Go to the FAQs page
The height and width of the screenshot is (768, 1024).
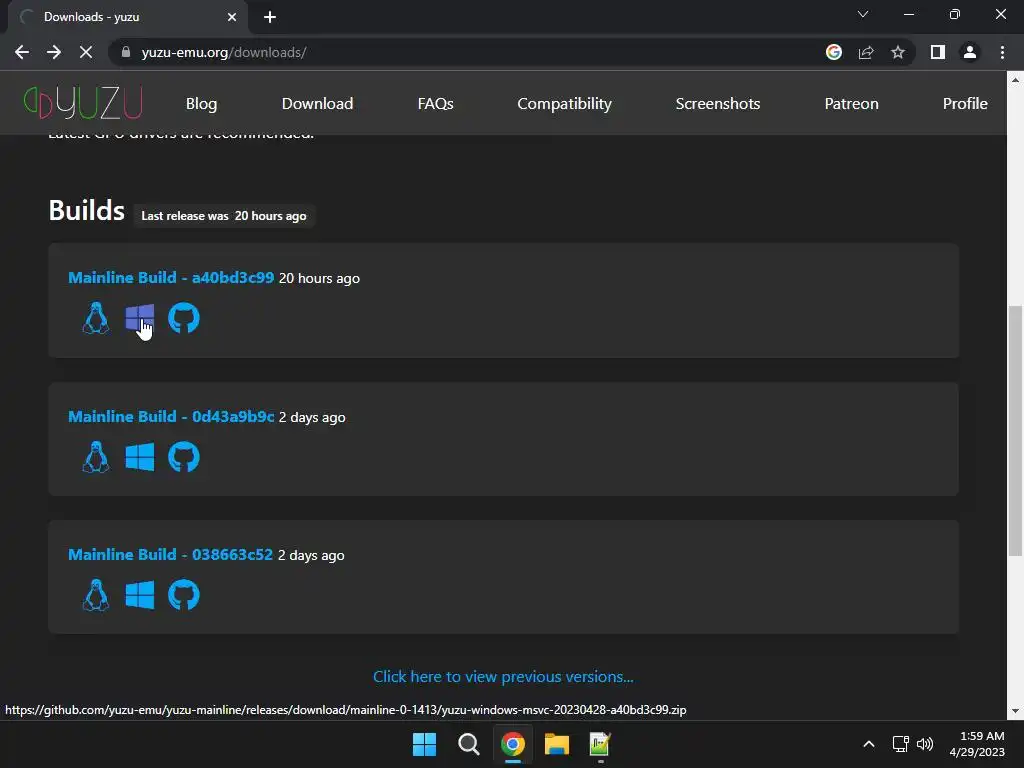(x=436, y=103)
